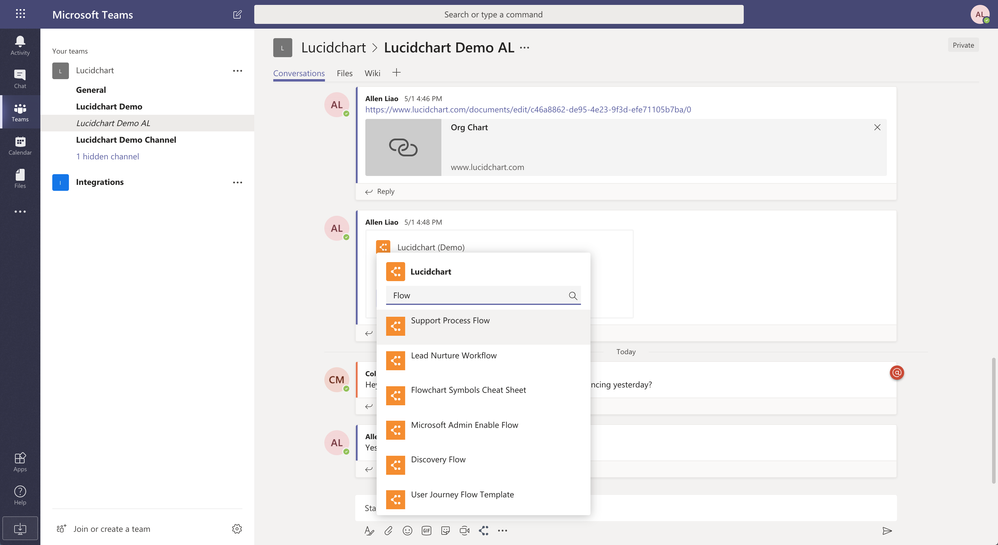Open more messaging extensions ellipsis

pos(503,530)
